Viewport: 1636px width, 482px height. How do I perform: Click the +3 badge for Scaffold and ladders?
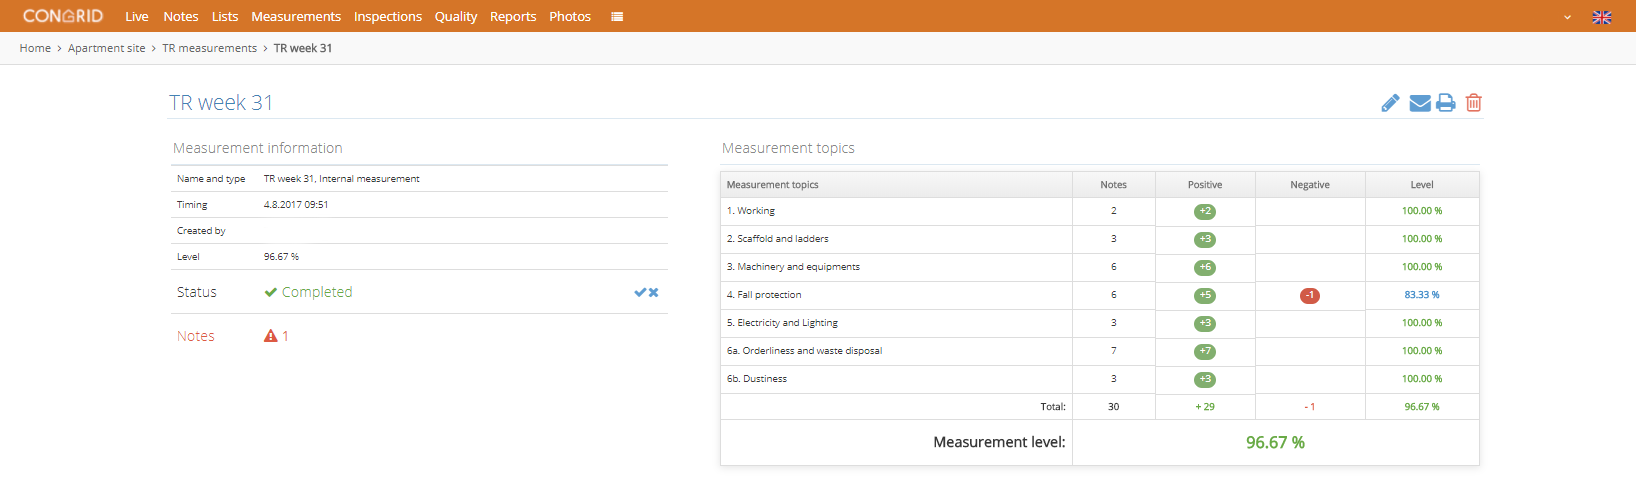1205,239
